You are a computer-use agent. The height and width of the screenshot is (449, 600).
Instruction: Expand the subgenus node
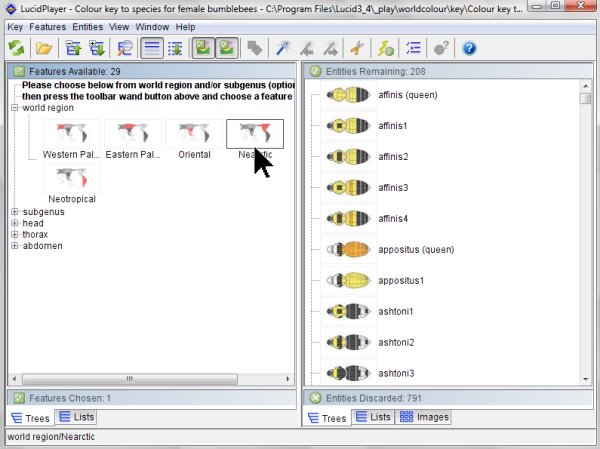(x=15, y=212)
